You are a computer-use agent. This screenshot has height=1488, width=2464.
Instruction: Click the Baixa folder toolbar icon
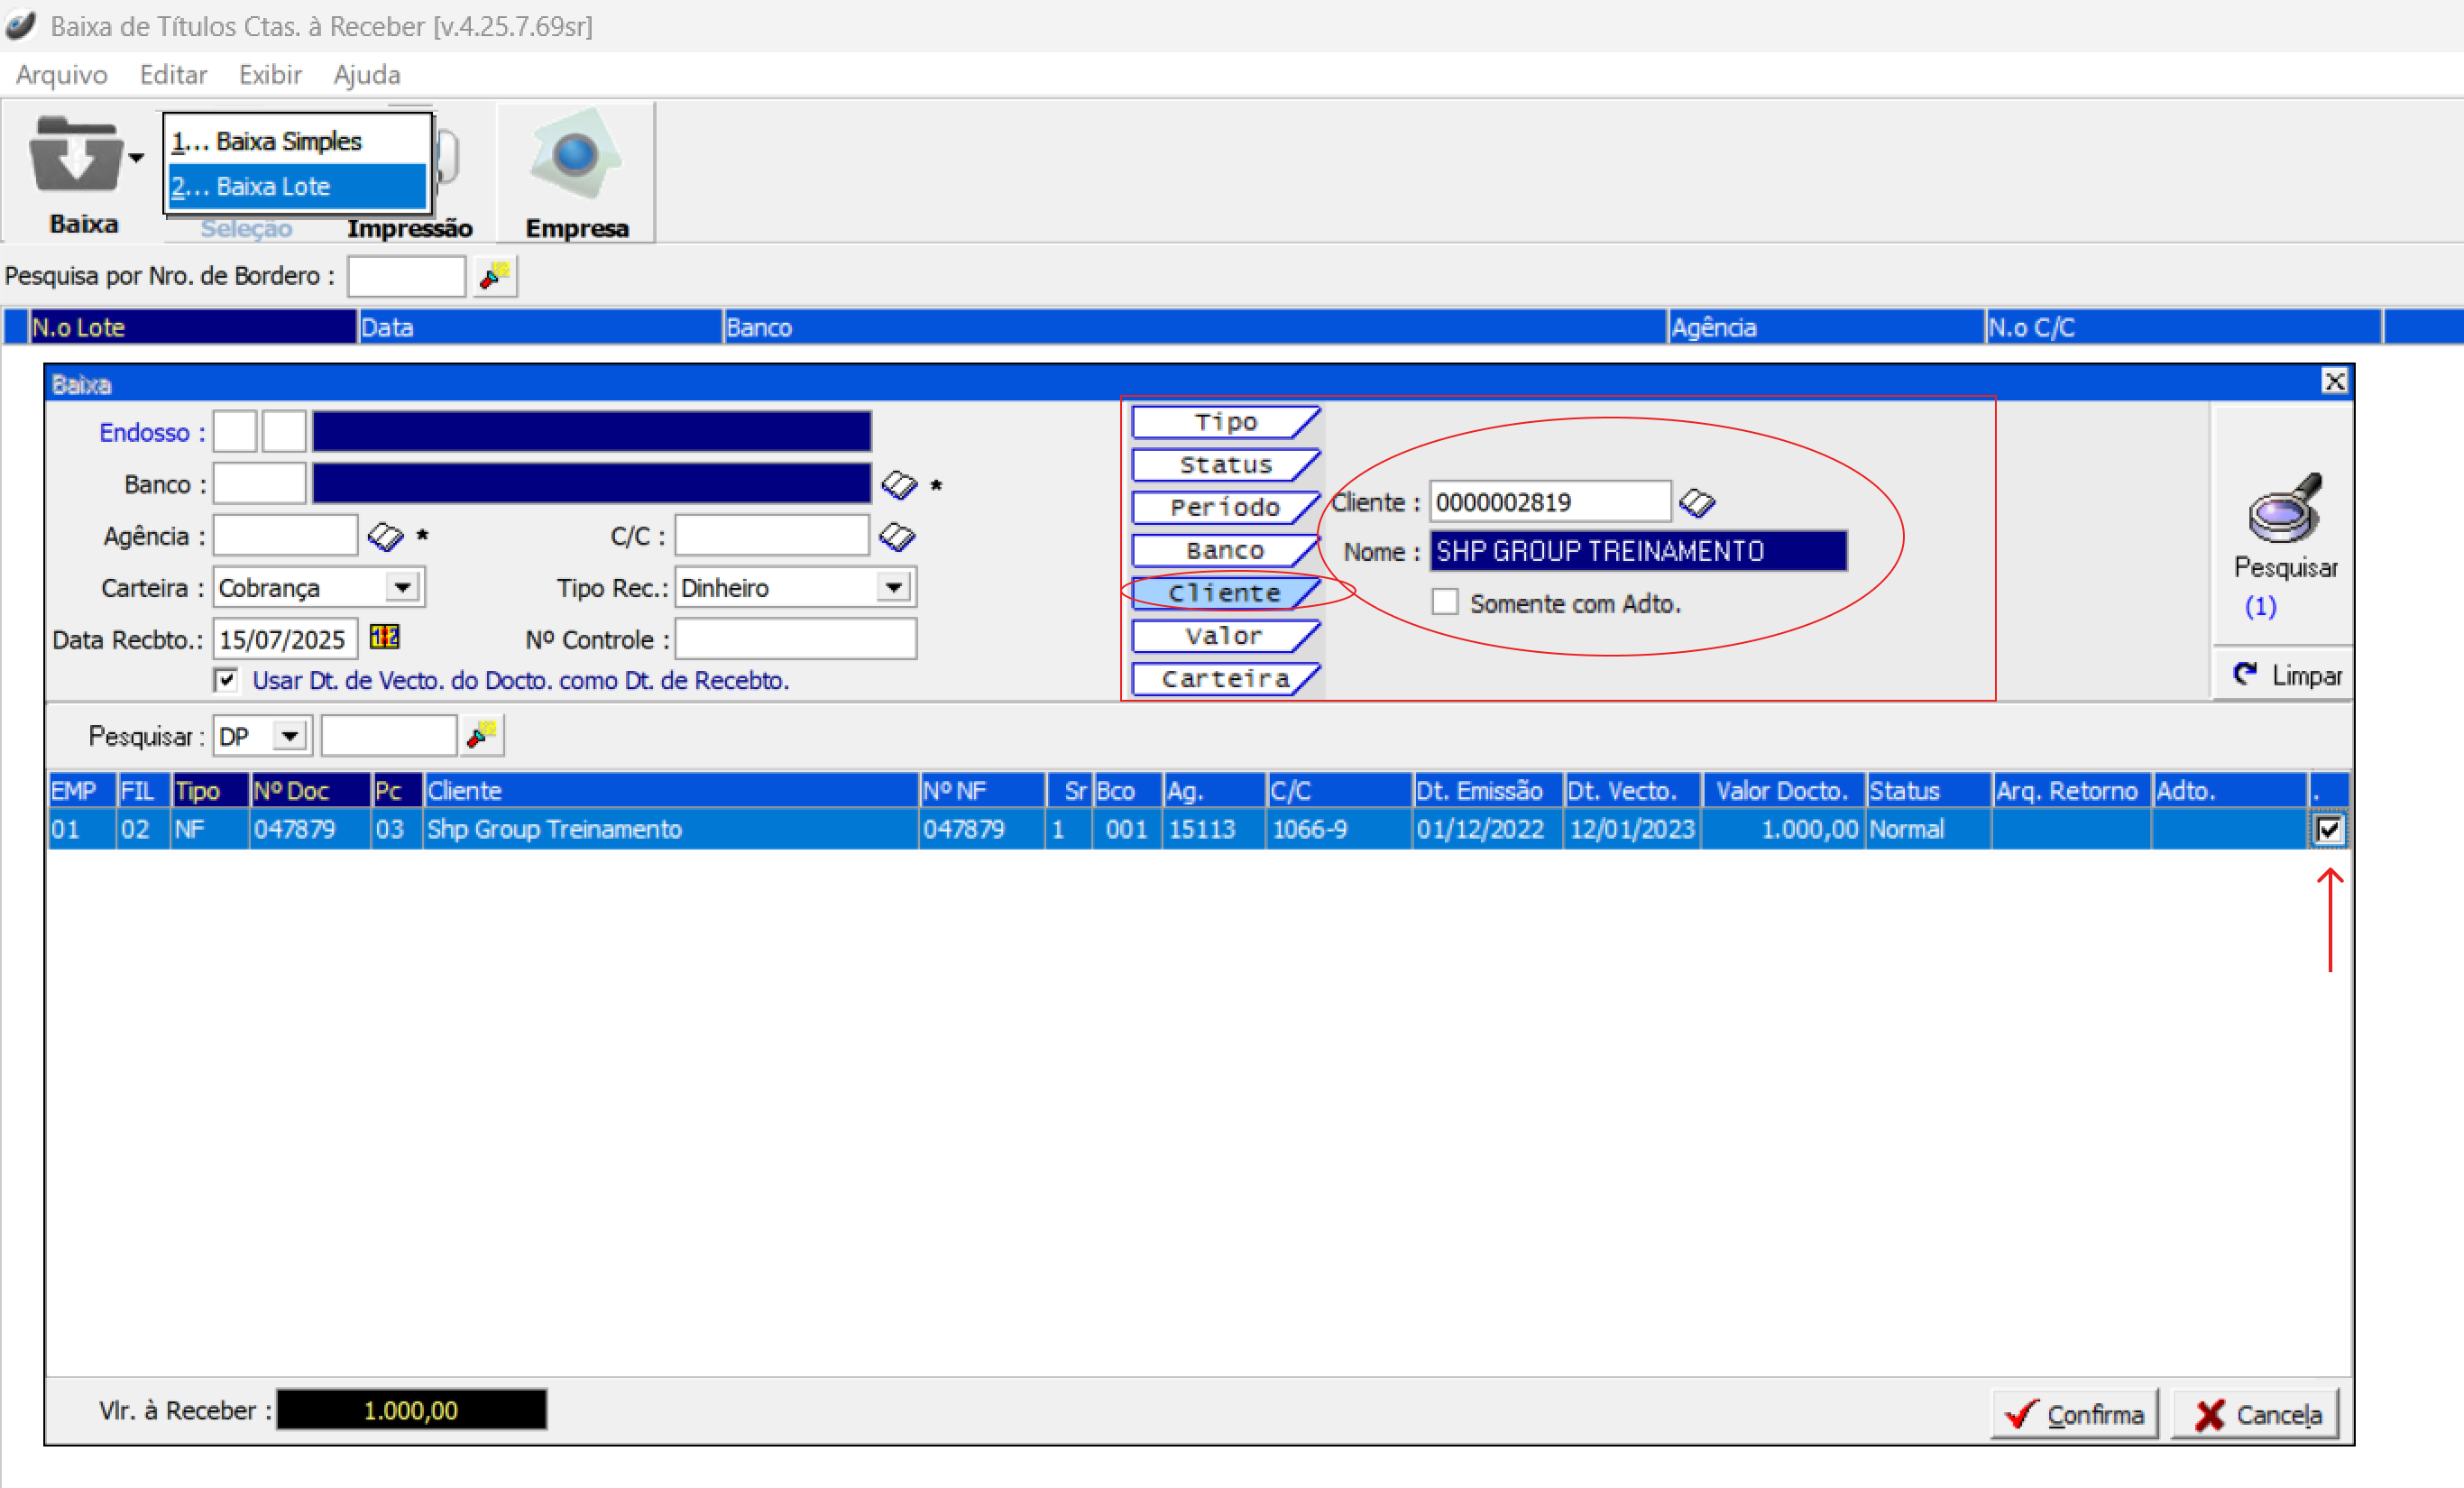pyautogui.click(x=75, y=156)
